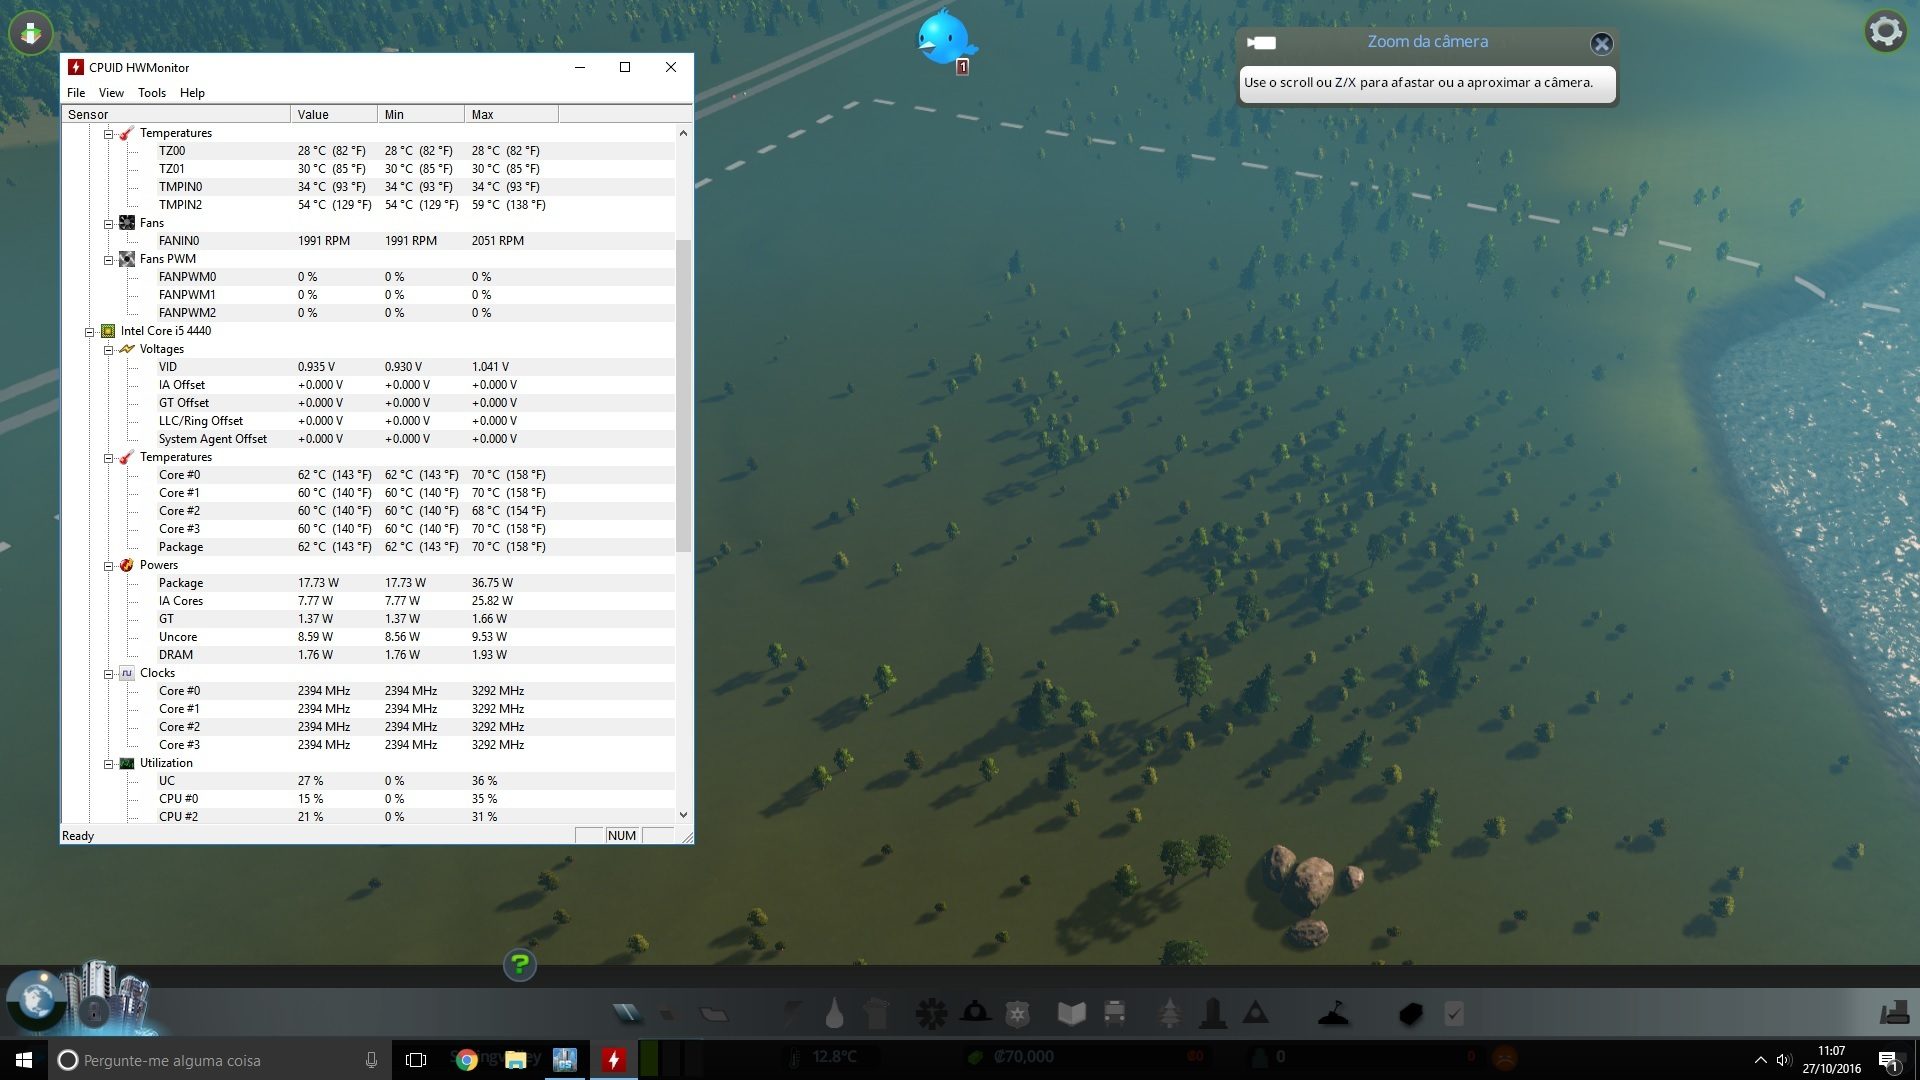Click the Min column header
1920x1080 pixels.
(421, 114)
